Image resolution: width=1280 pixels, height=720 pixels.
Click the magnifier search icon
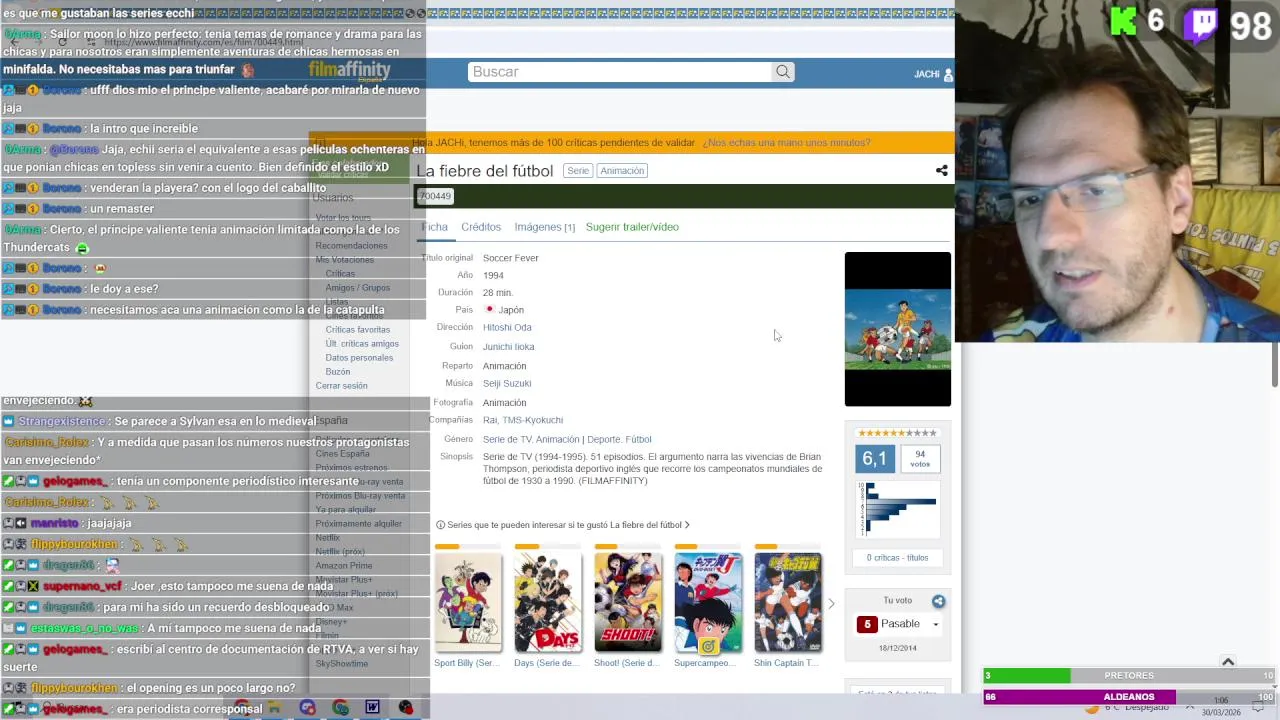[x=783, y=72]
